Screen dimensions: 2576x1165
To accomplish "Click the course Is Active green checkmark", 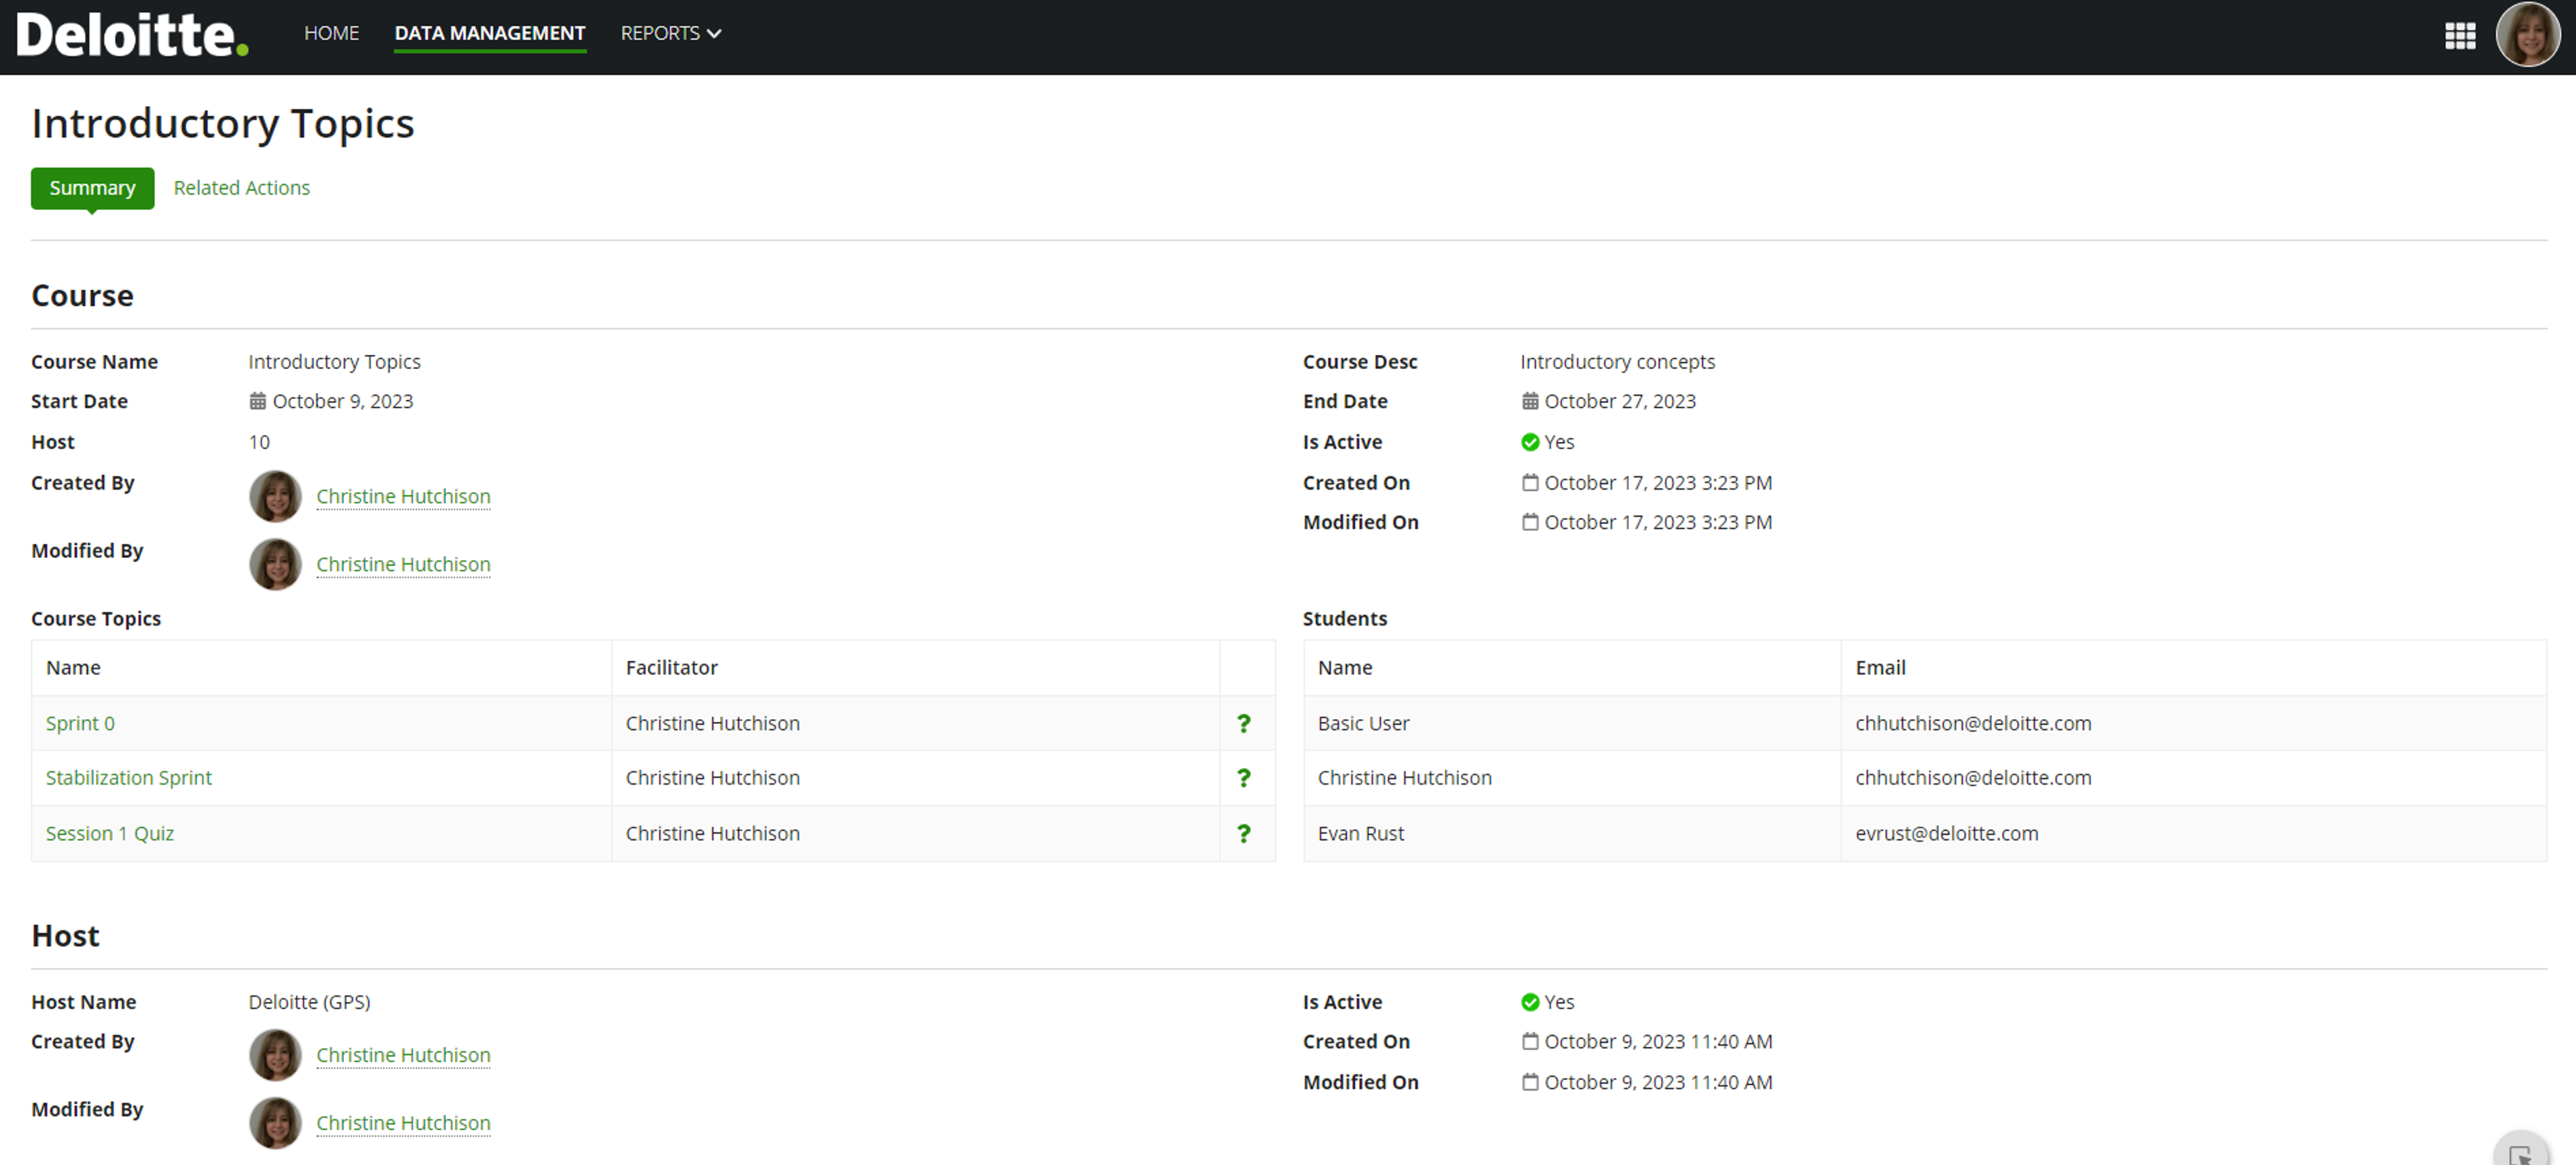I will click(x=1529, y=442).
